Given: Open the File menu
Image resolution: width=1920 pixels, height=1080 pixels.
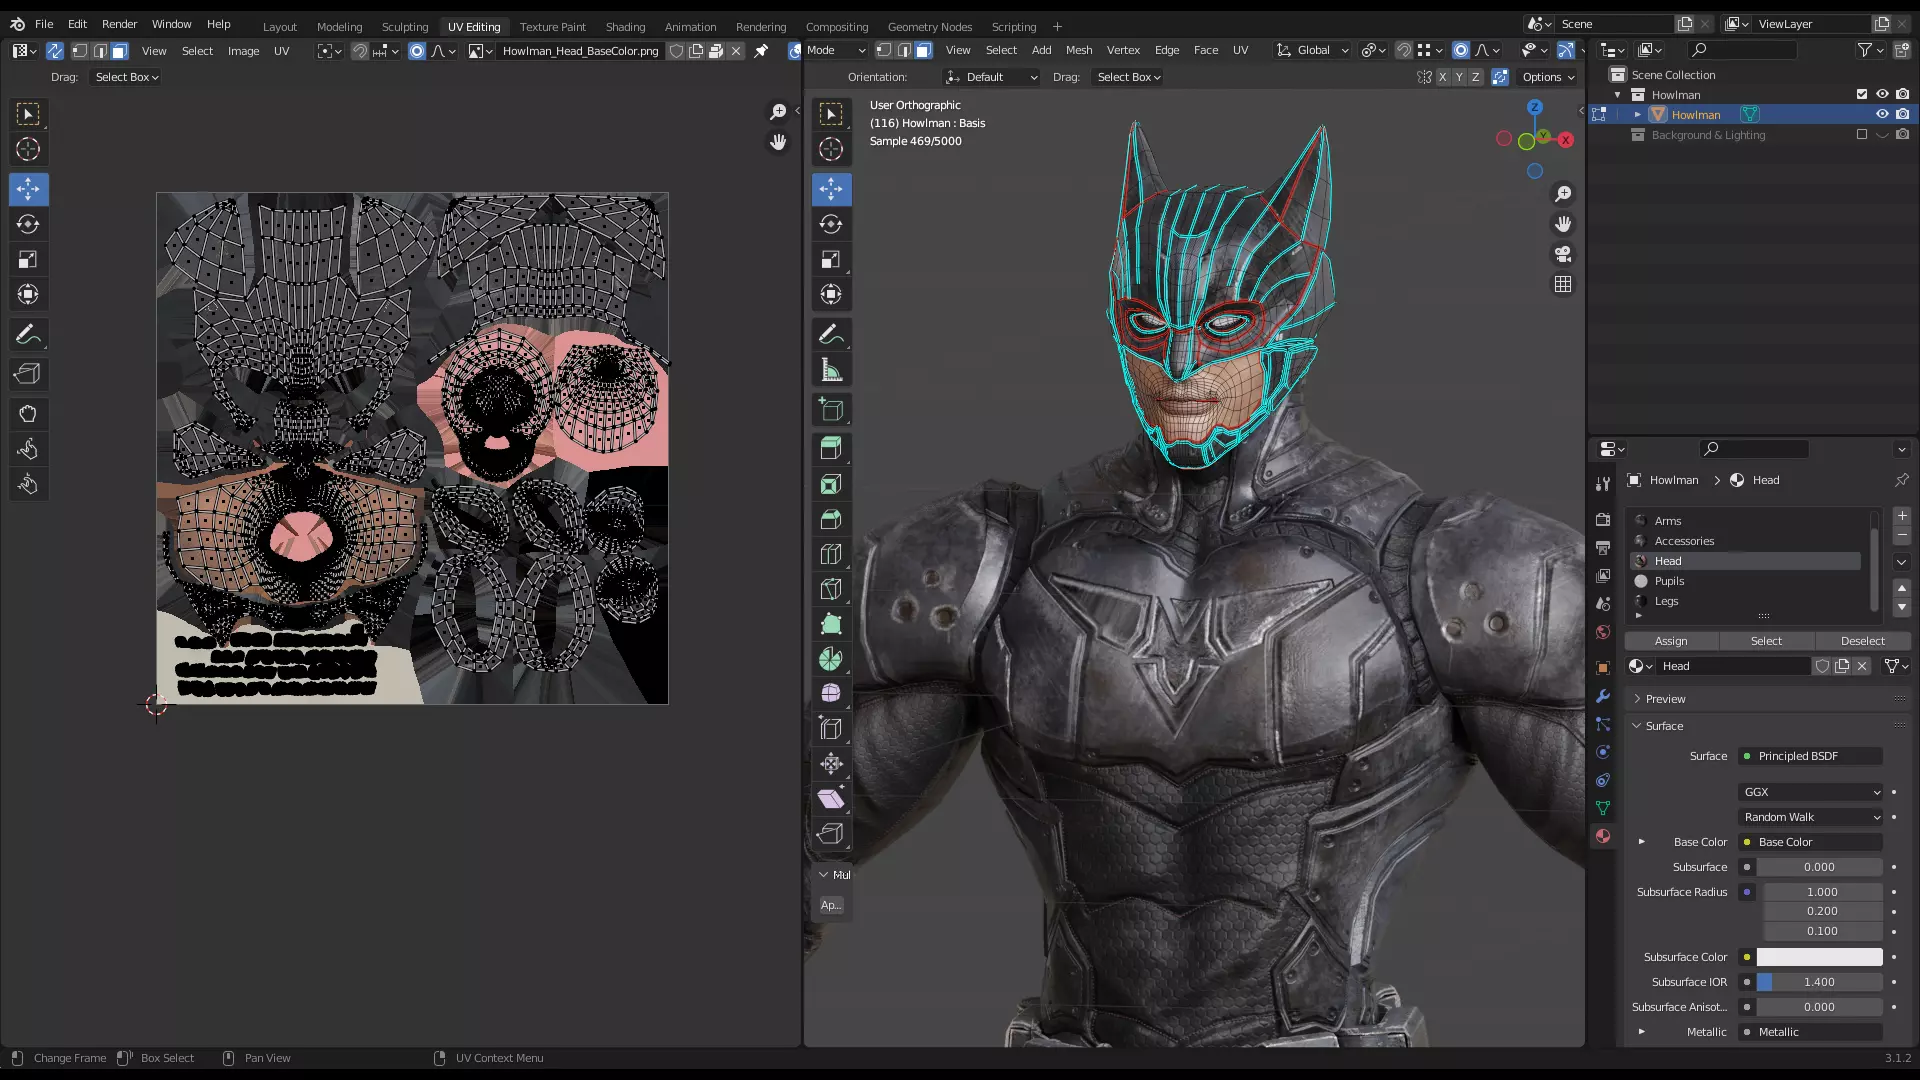Looking at the screenshot, I should (x=44, y=24).
